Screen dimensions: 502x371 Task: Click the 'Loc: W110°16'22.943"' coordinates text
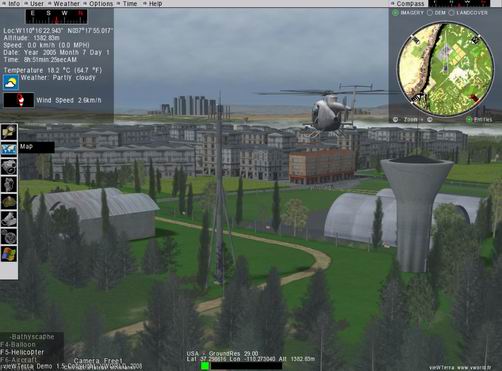[33, 31]
